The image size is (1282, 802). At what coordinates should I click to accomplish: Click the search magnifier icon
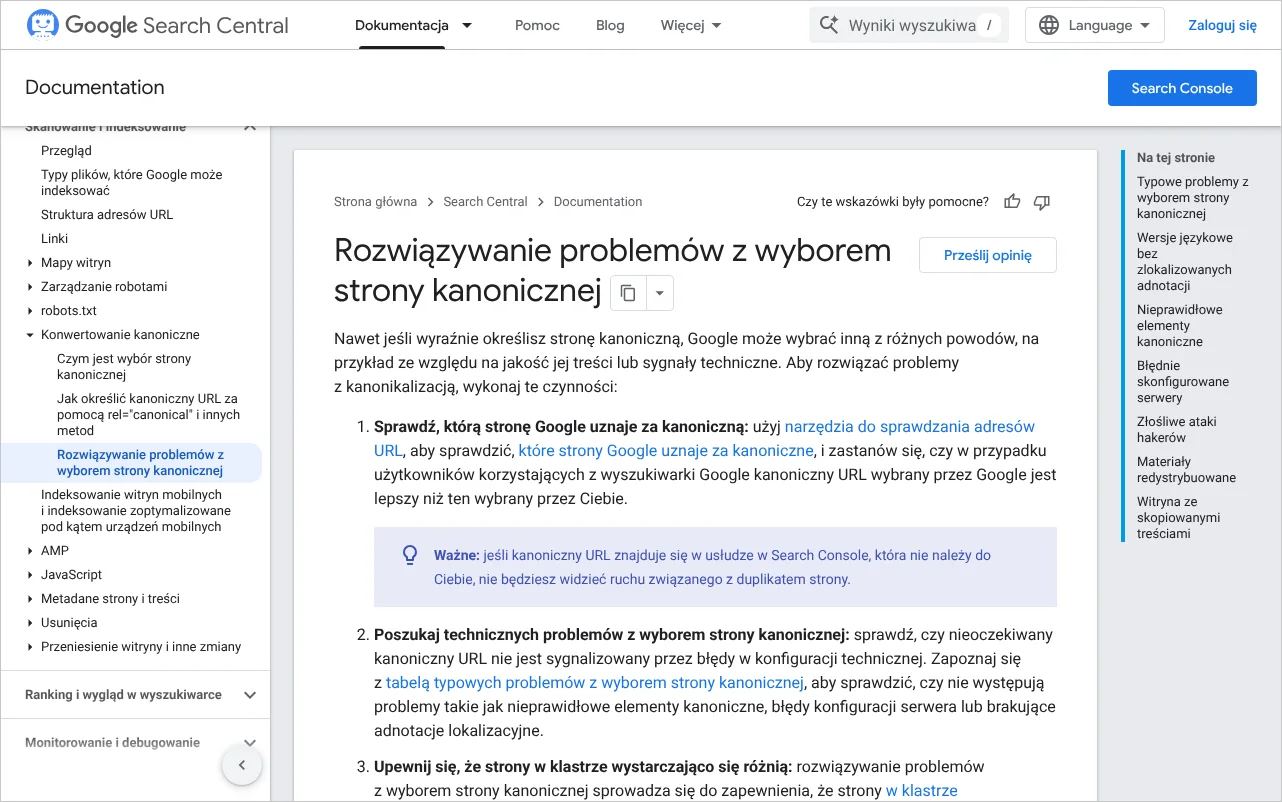(828, 25)
